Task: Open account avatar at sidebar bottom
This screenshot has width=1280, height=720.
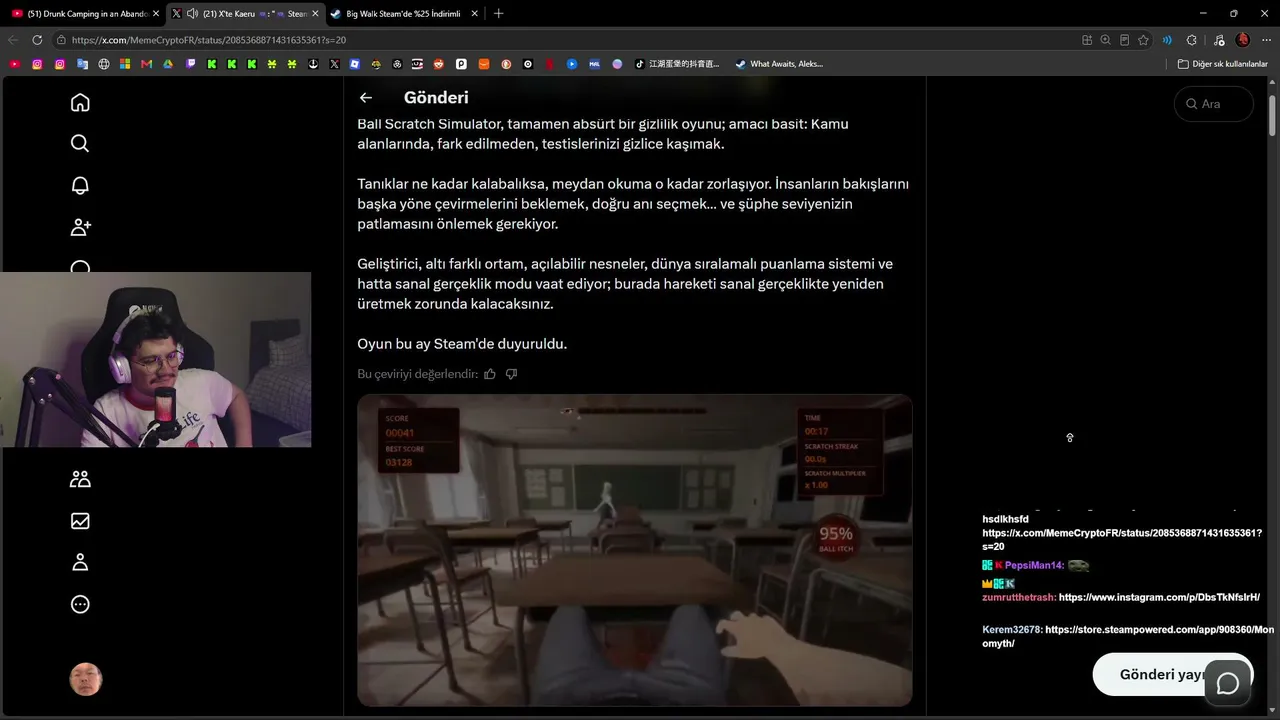Action: coord(86,680)
